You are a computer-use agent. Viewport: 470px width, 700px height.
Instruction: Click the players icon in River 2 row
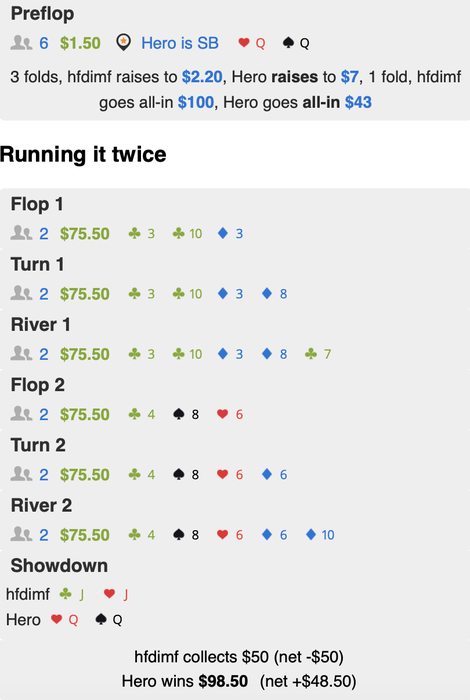coord(21,534)
